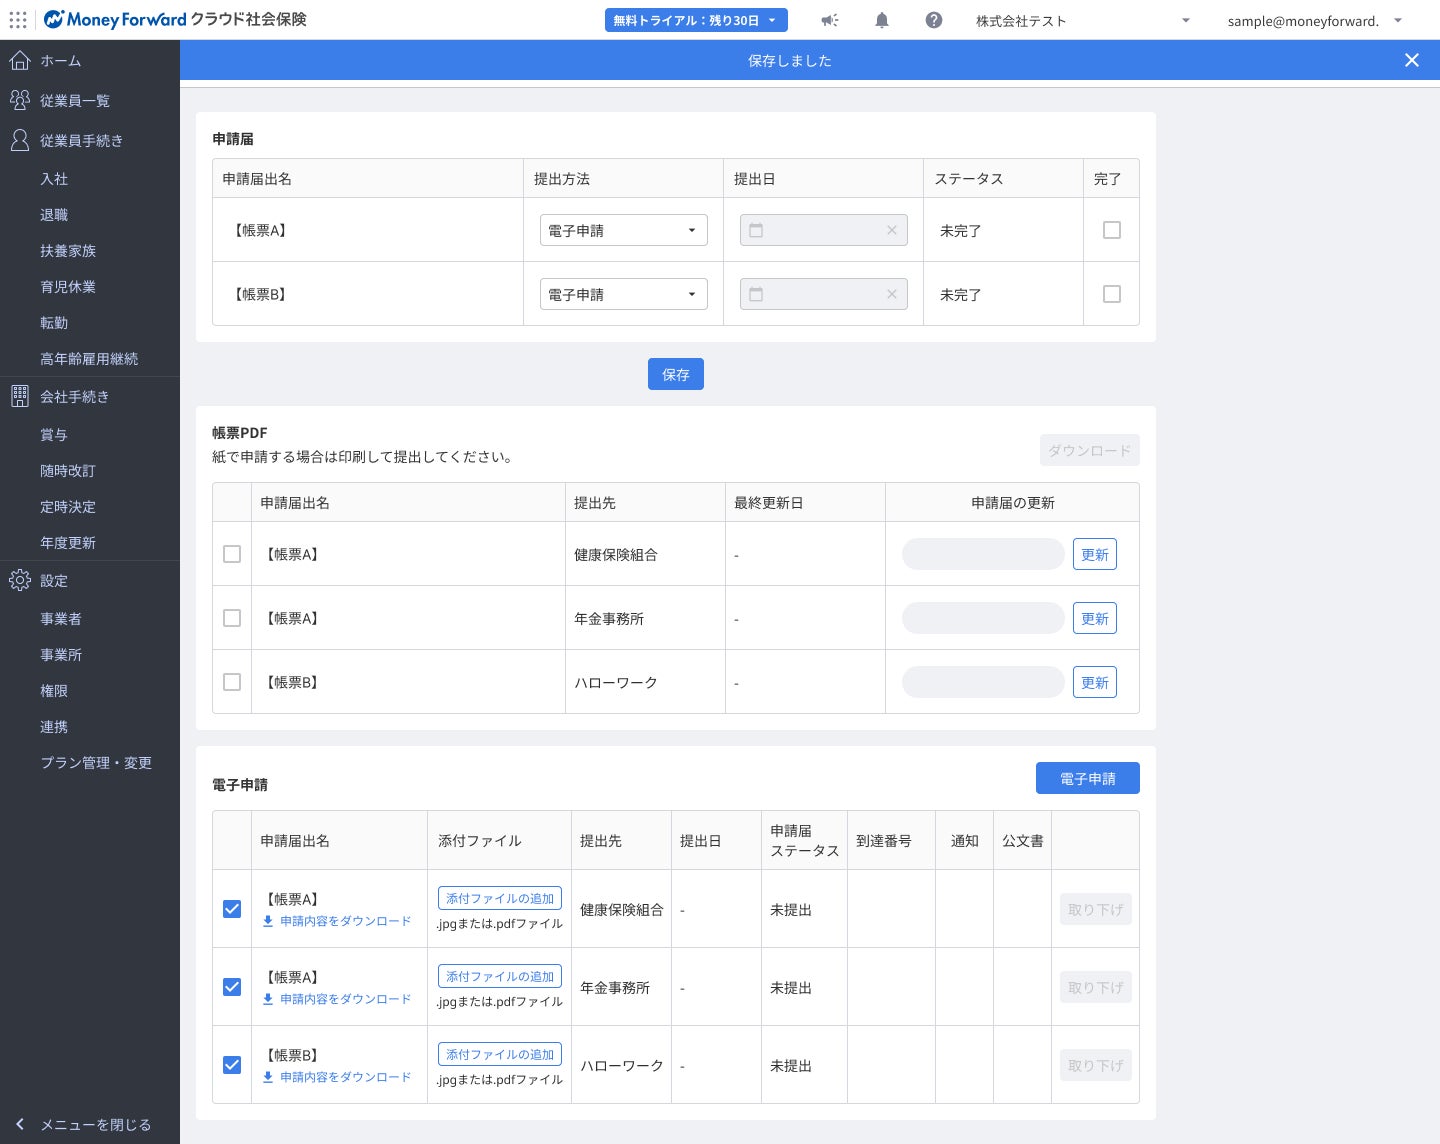Image resolution: width=1440 pixels, height=1144 pixels.
Task: Open 随時改訂 sidebar item
Action: tap(68, 471)
